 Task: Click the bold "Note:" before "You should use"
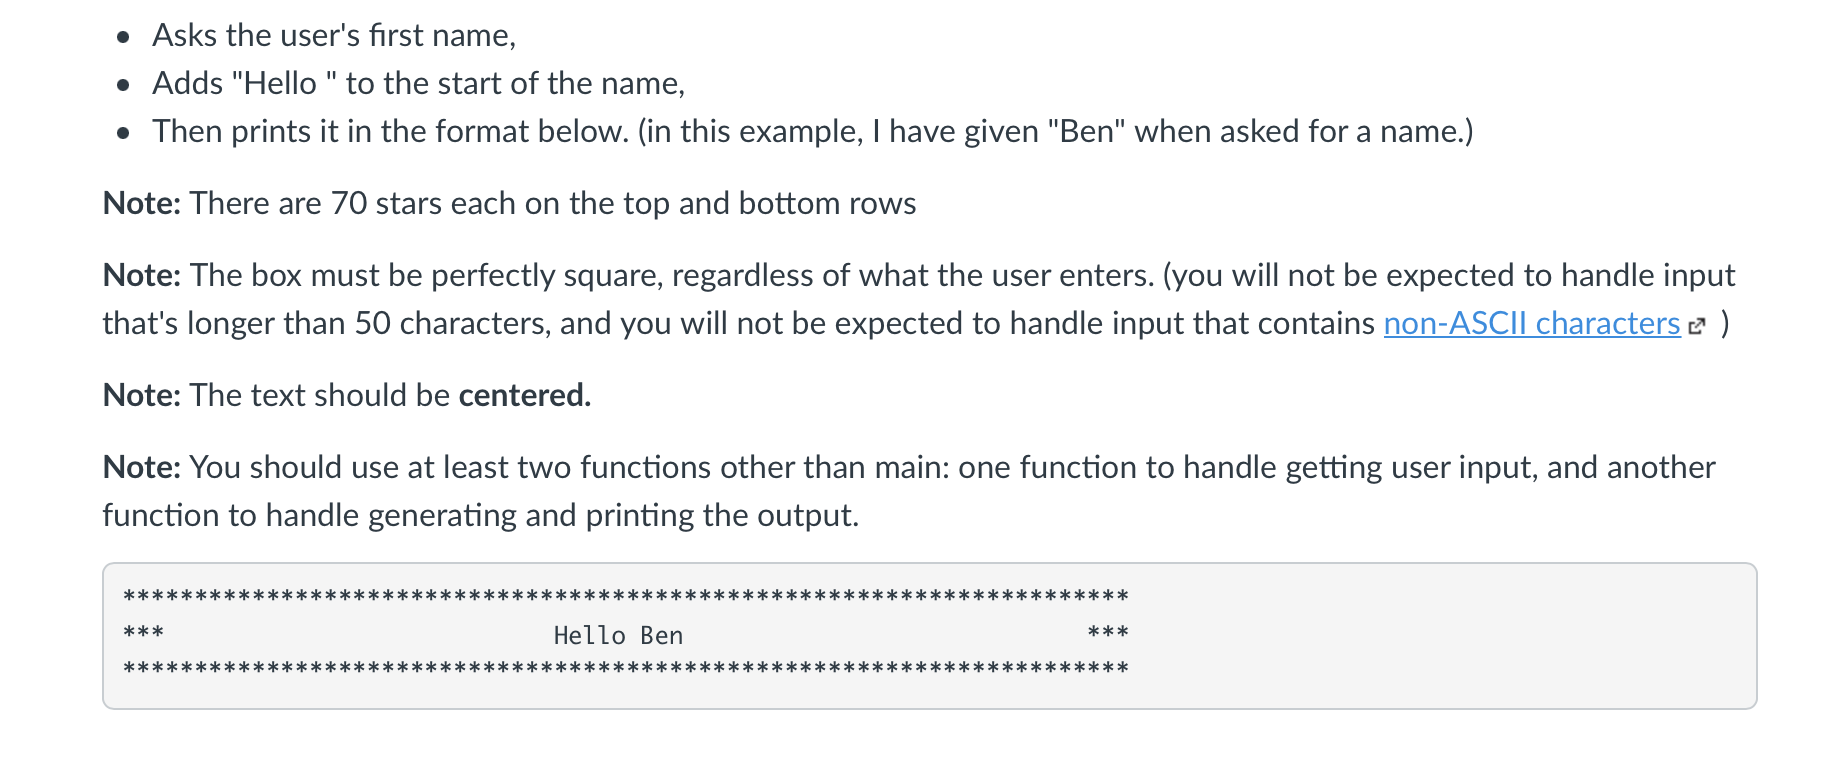tap(142, 467)
